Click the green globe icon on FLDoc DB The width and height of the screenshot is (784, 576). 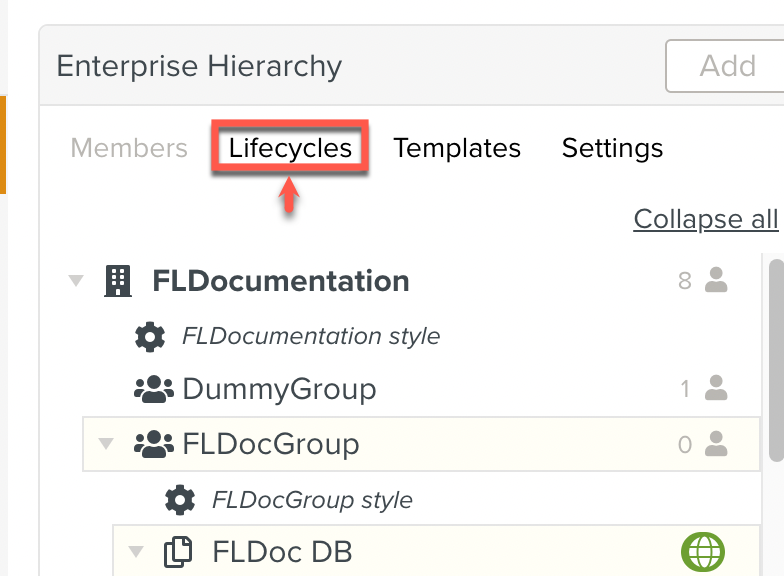tap(703, 551)
